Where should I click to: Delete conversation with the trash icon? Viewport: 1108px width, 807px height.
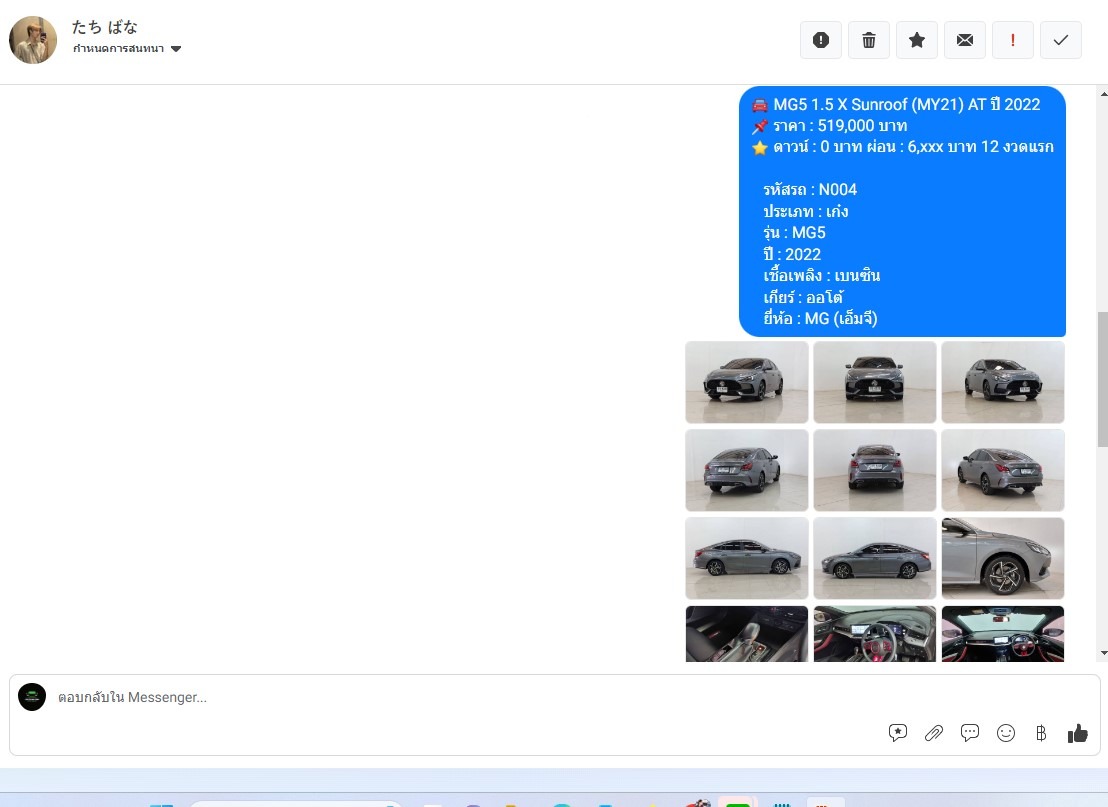click(x=868, y=40)
